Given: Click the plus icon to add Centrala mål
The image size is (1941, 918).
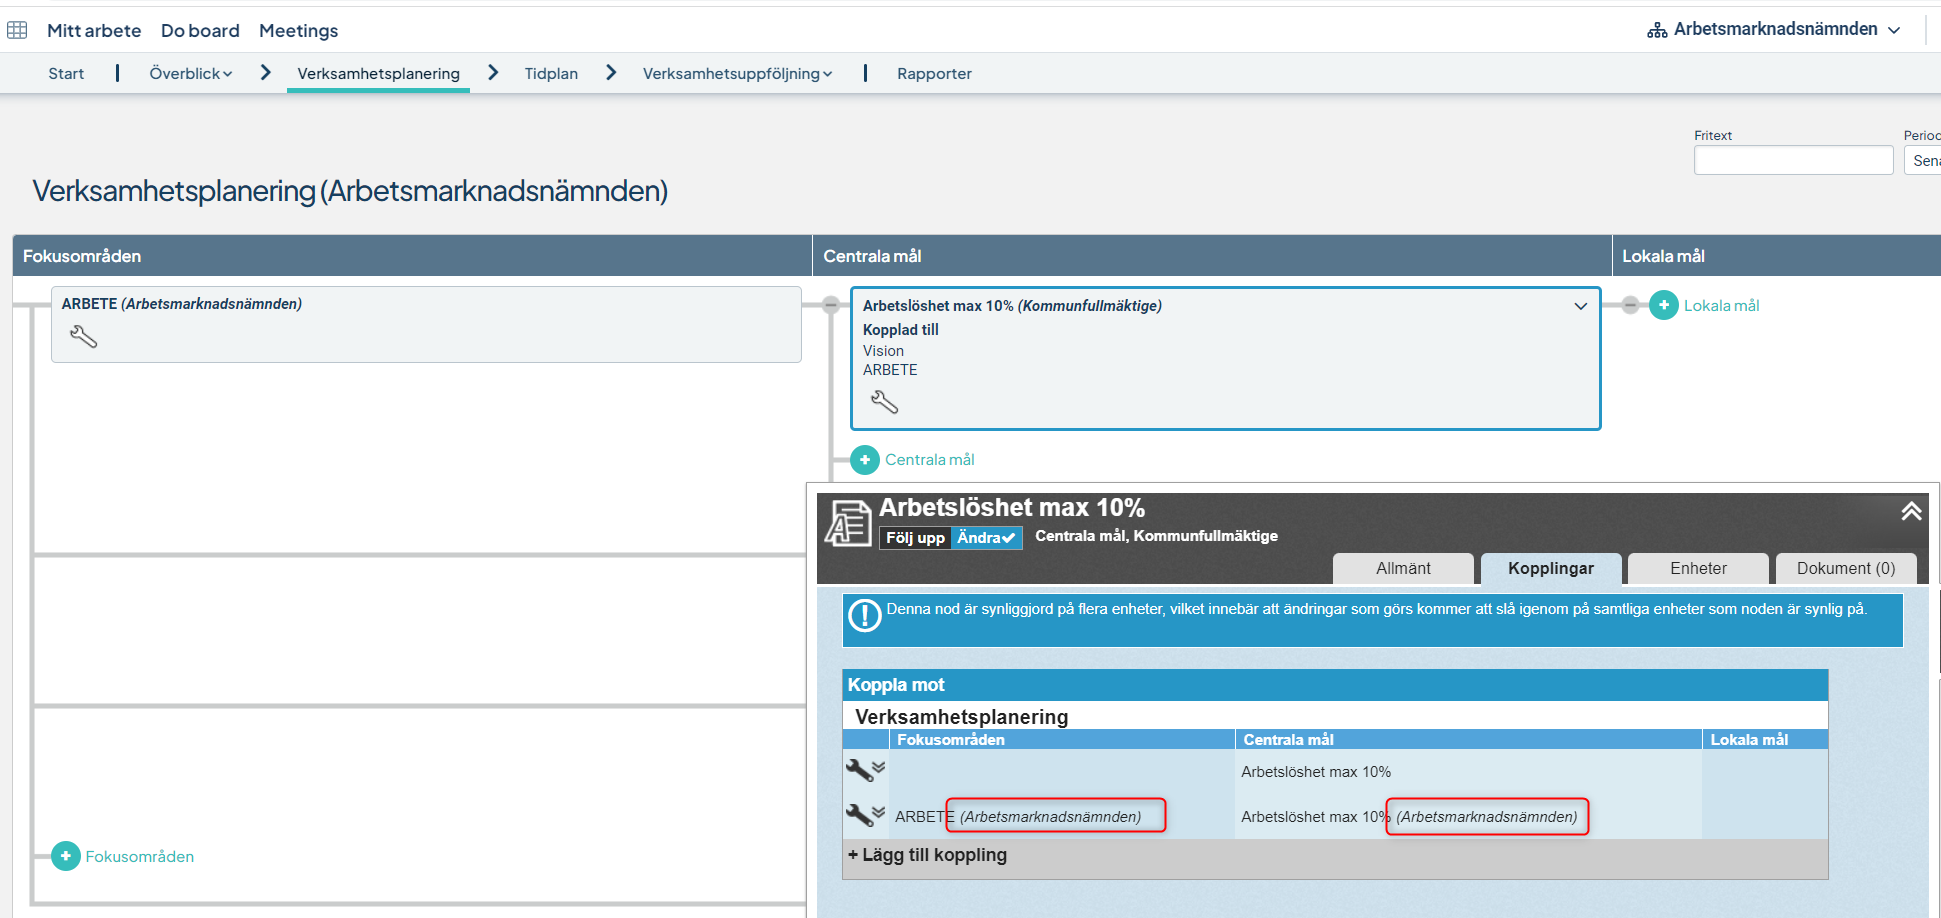Looking at the screenshot, I should (x=865, y=460).
